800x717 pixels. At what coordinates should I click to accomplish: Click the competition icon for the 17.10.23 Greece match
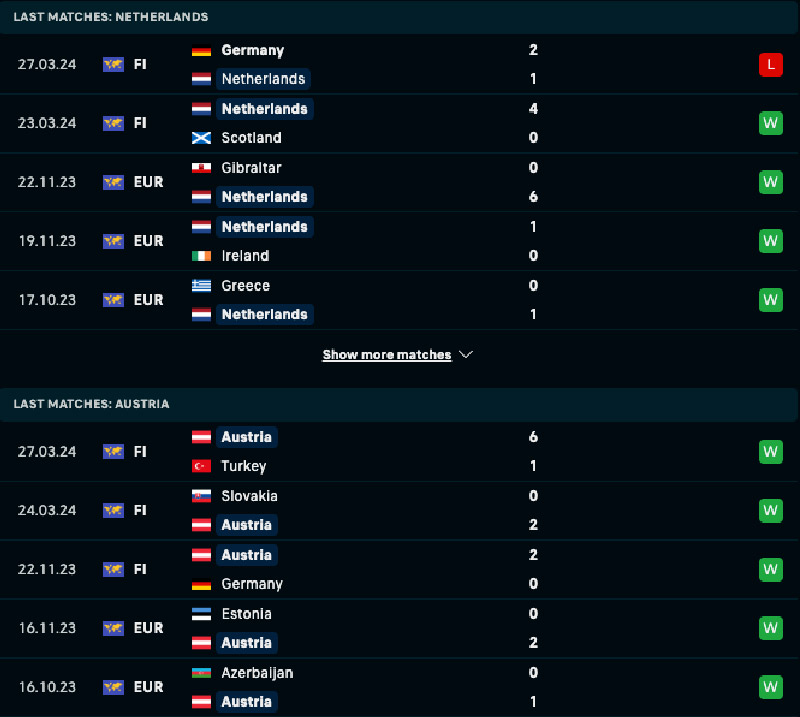(x=113, y=300)
